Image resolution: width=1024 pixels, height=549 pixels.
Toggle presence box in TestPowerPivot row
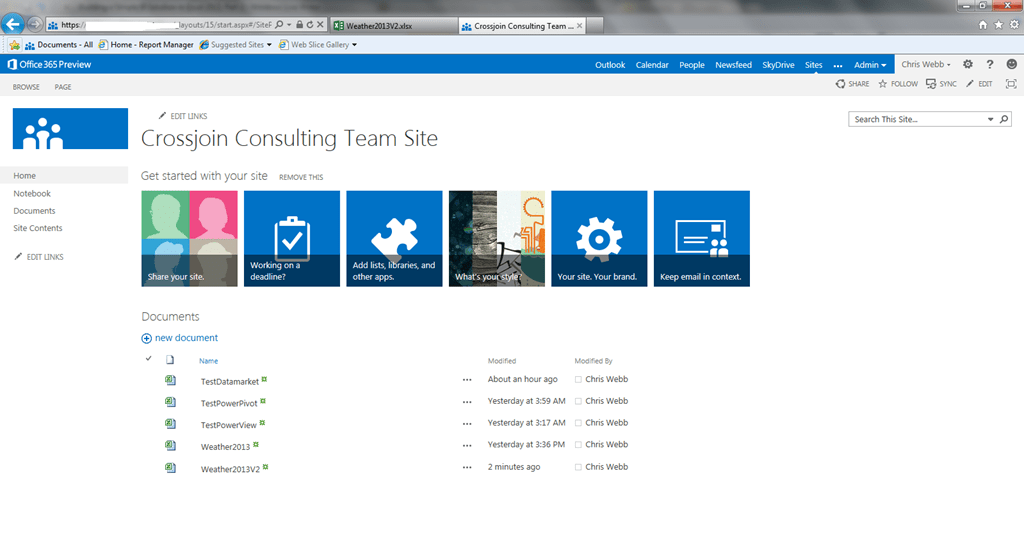click(578, 401)
